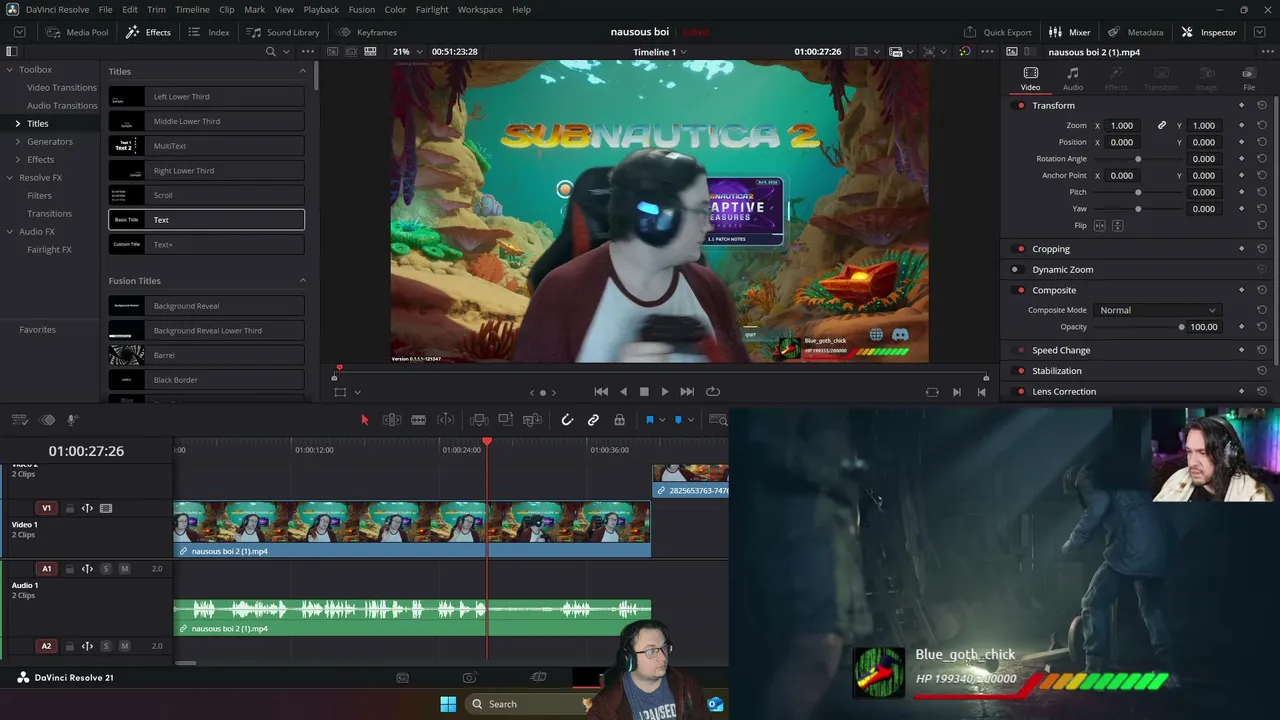This screenshot has width=1280, height=720.
Task: Switch to Inspector File tab
Action: click(x=1249, y=79)
